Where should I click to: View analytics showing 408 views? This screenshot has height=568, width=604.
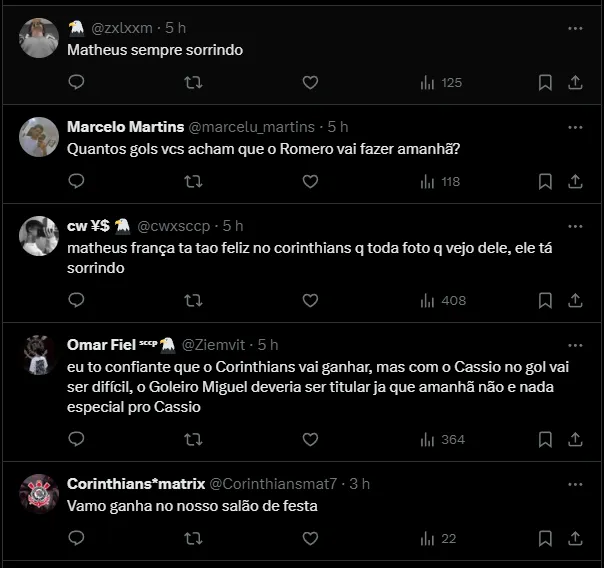(x=442, y=300)
